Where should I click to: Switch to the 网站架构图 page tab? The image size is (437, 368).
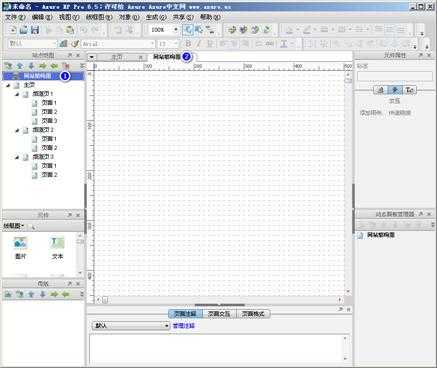point(167,57)
